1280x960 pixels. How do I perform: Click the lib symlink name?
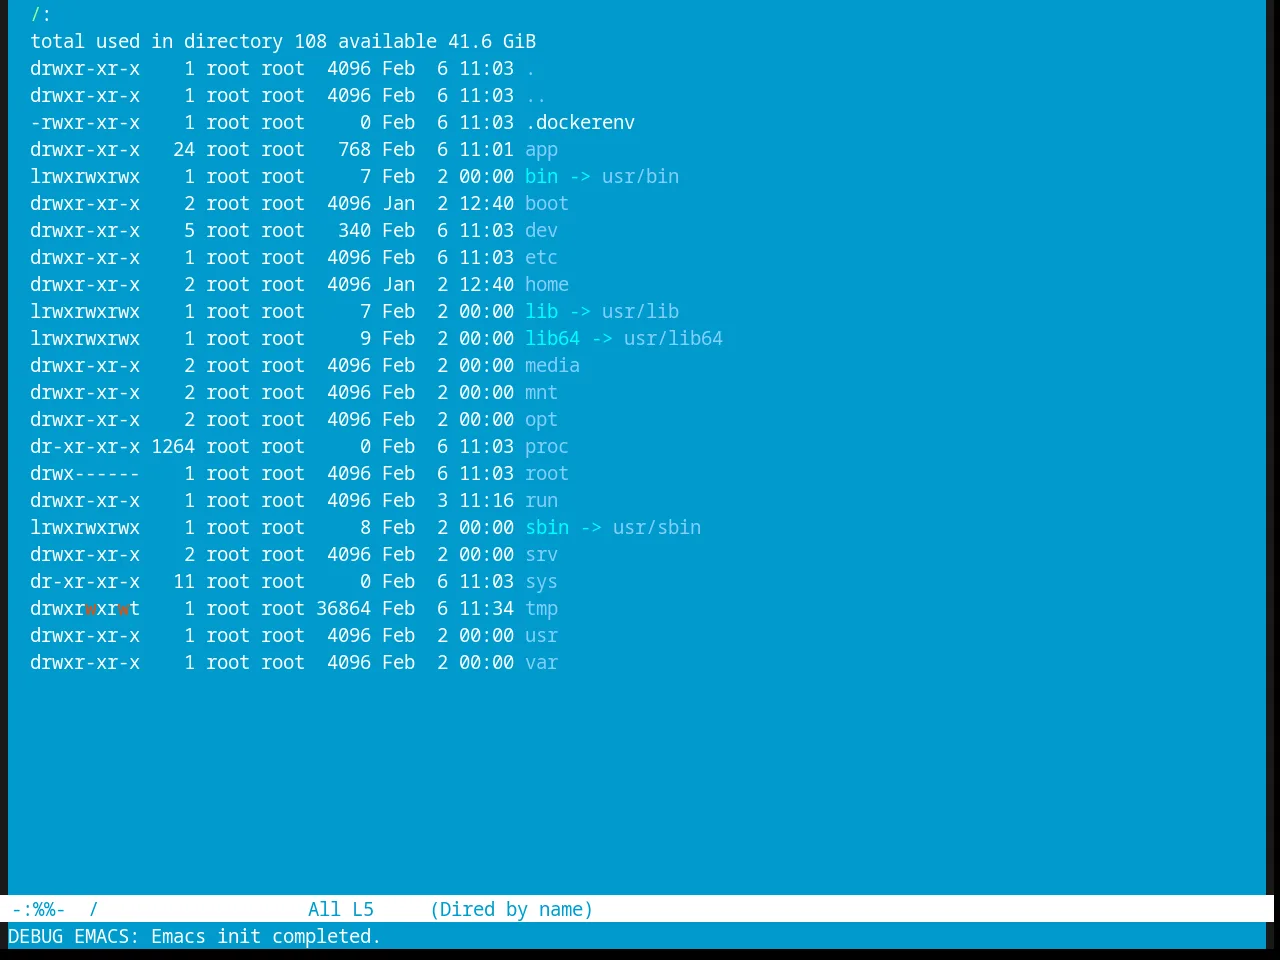point(541,311)
